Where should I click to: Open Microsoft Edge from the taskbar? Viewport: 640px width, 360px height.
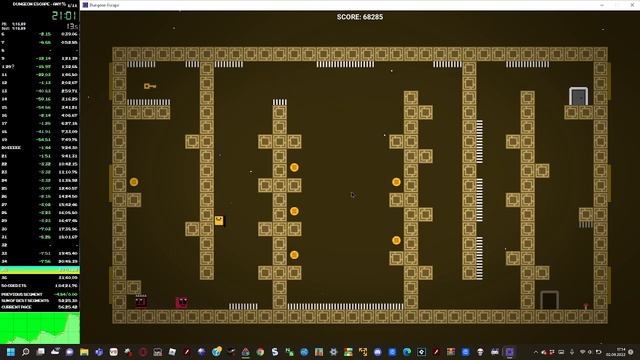pyautogui.click(x=407, y=352)
